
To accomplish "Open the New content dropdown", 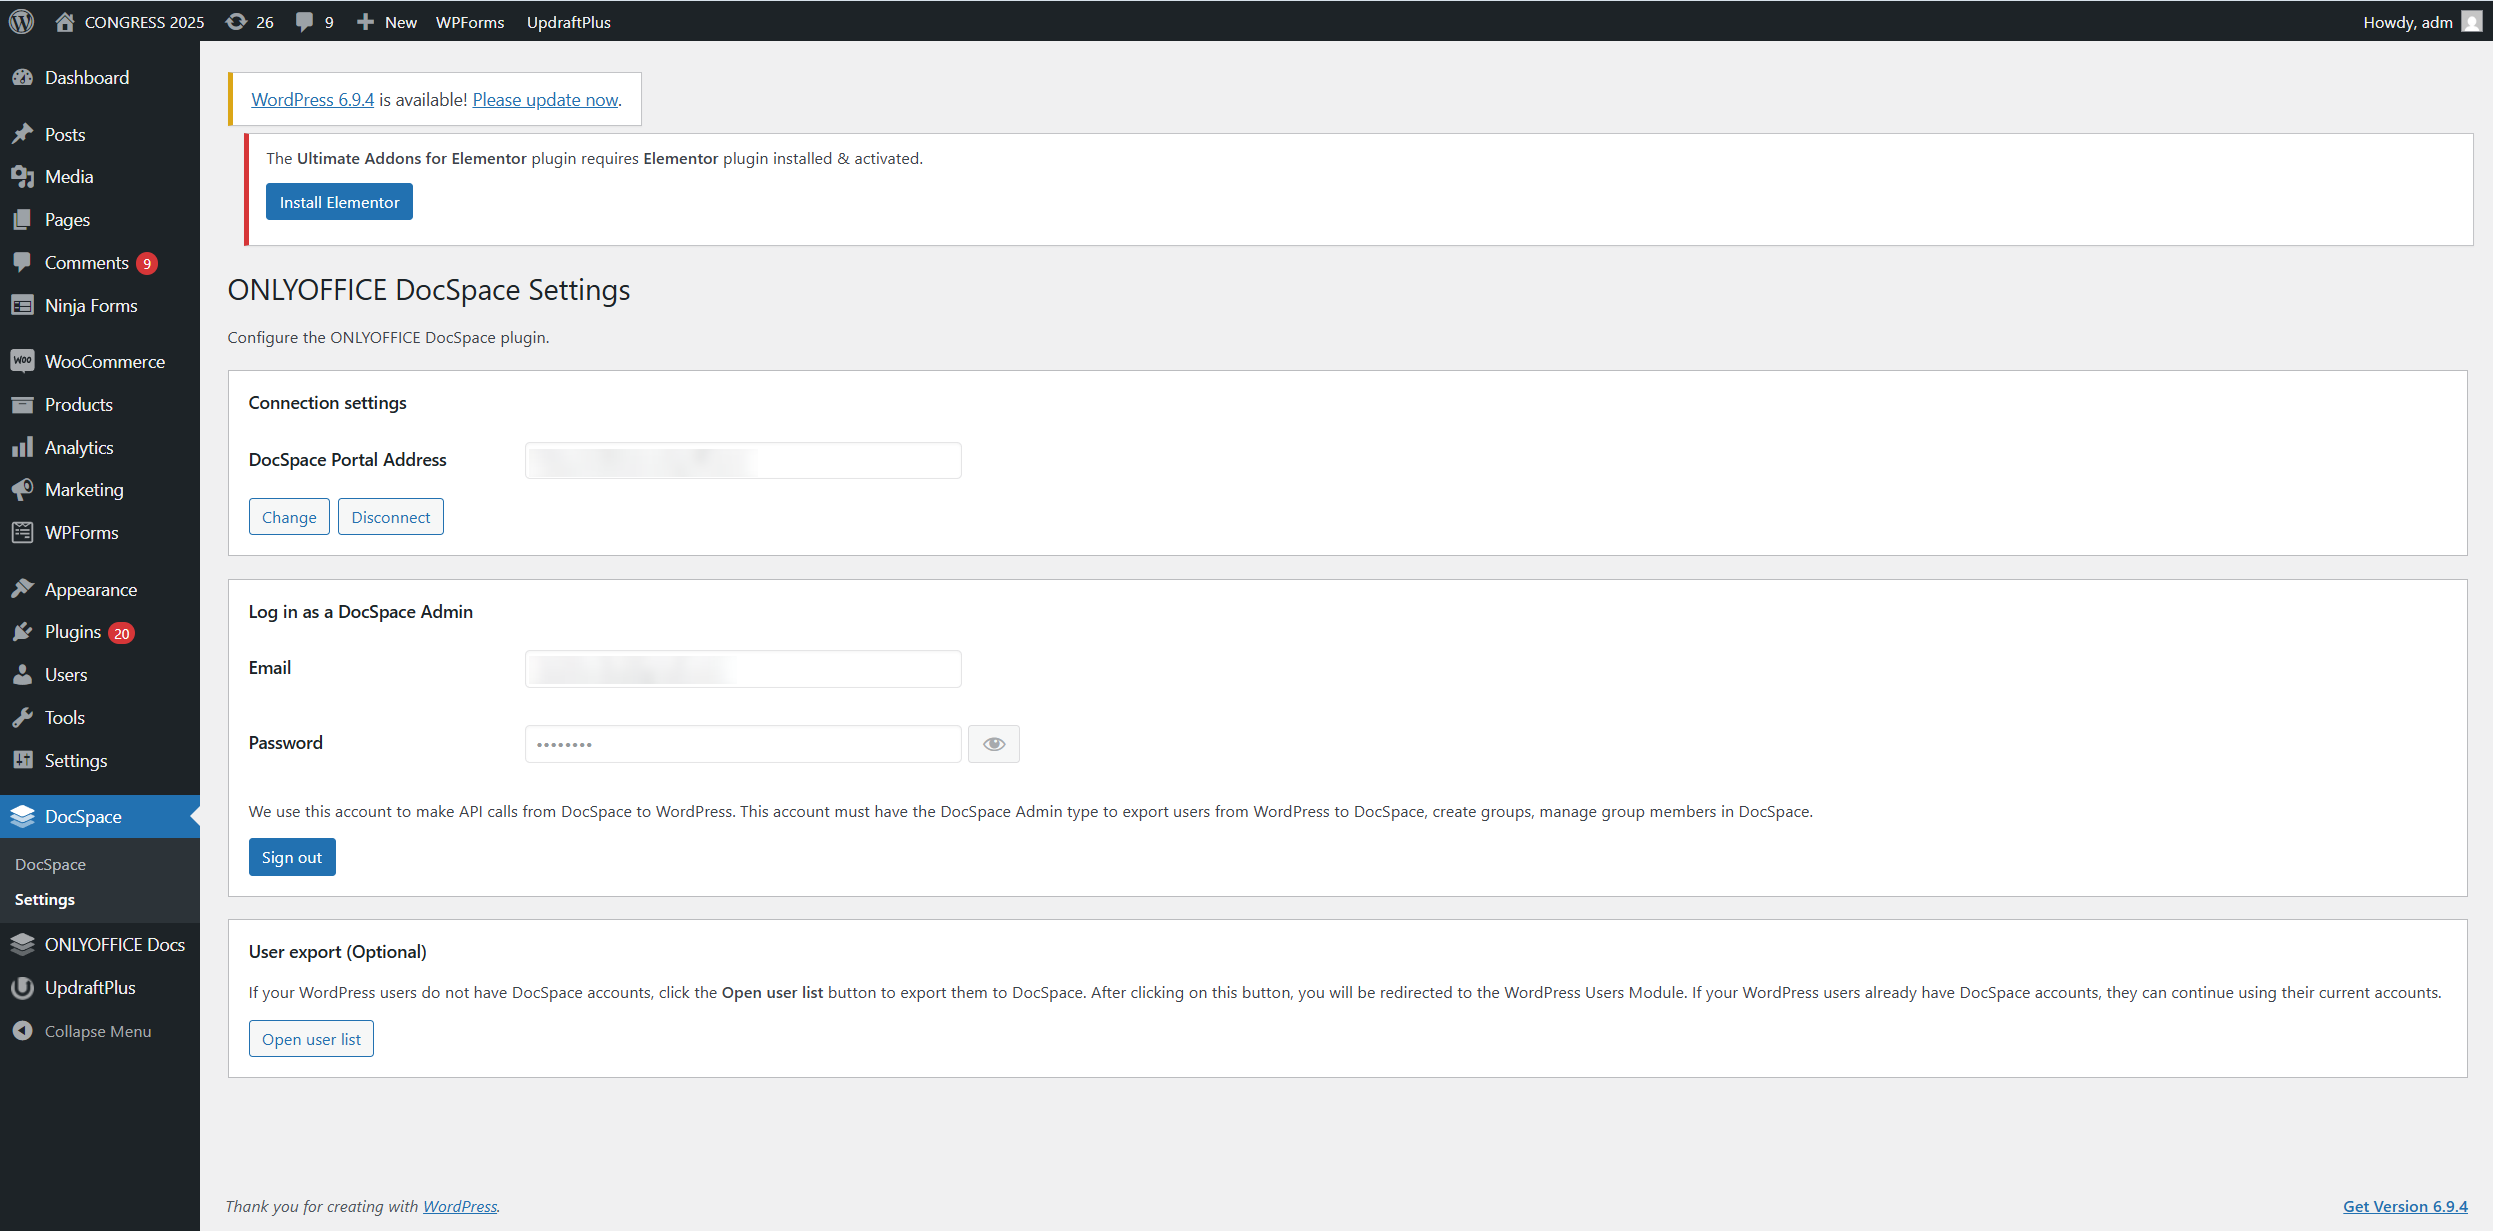I will 387,22.
